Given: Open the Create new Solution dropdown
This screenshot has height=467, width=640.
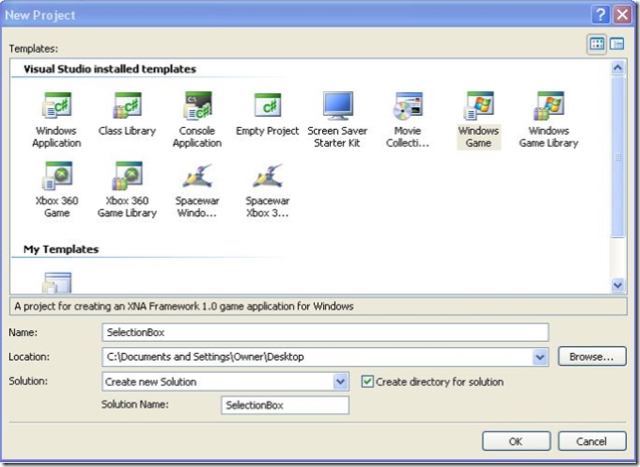Looking at the screenshot, I should click(x=340, y=382).
